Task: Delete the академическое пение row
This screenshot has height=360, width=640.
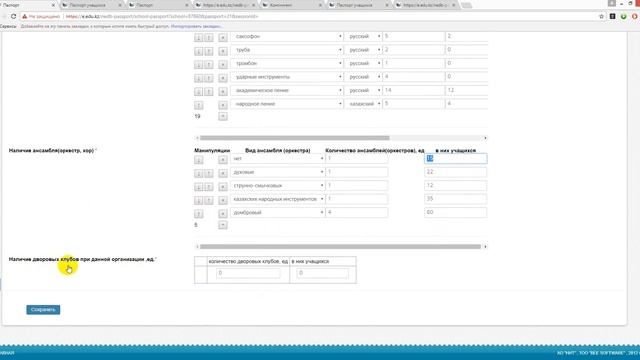Action: (222, 91)
